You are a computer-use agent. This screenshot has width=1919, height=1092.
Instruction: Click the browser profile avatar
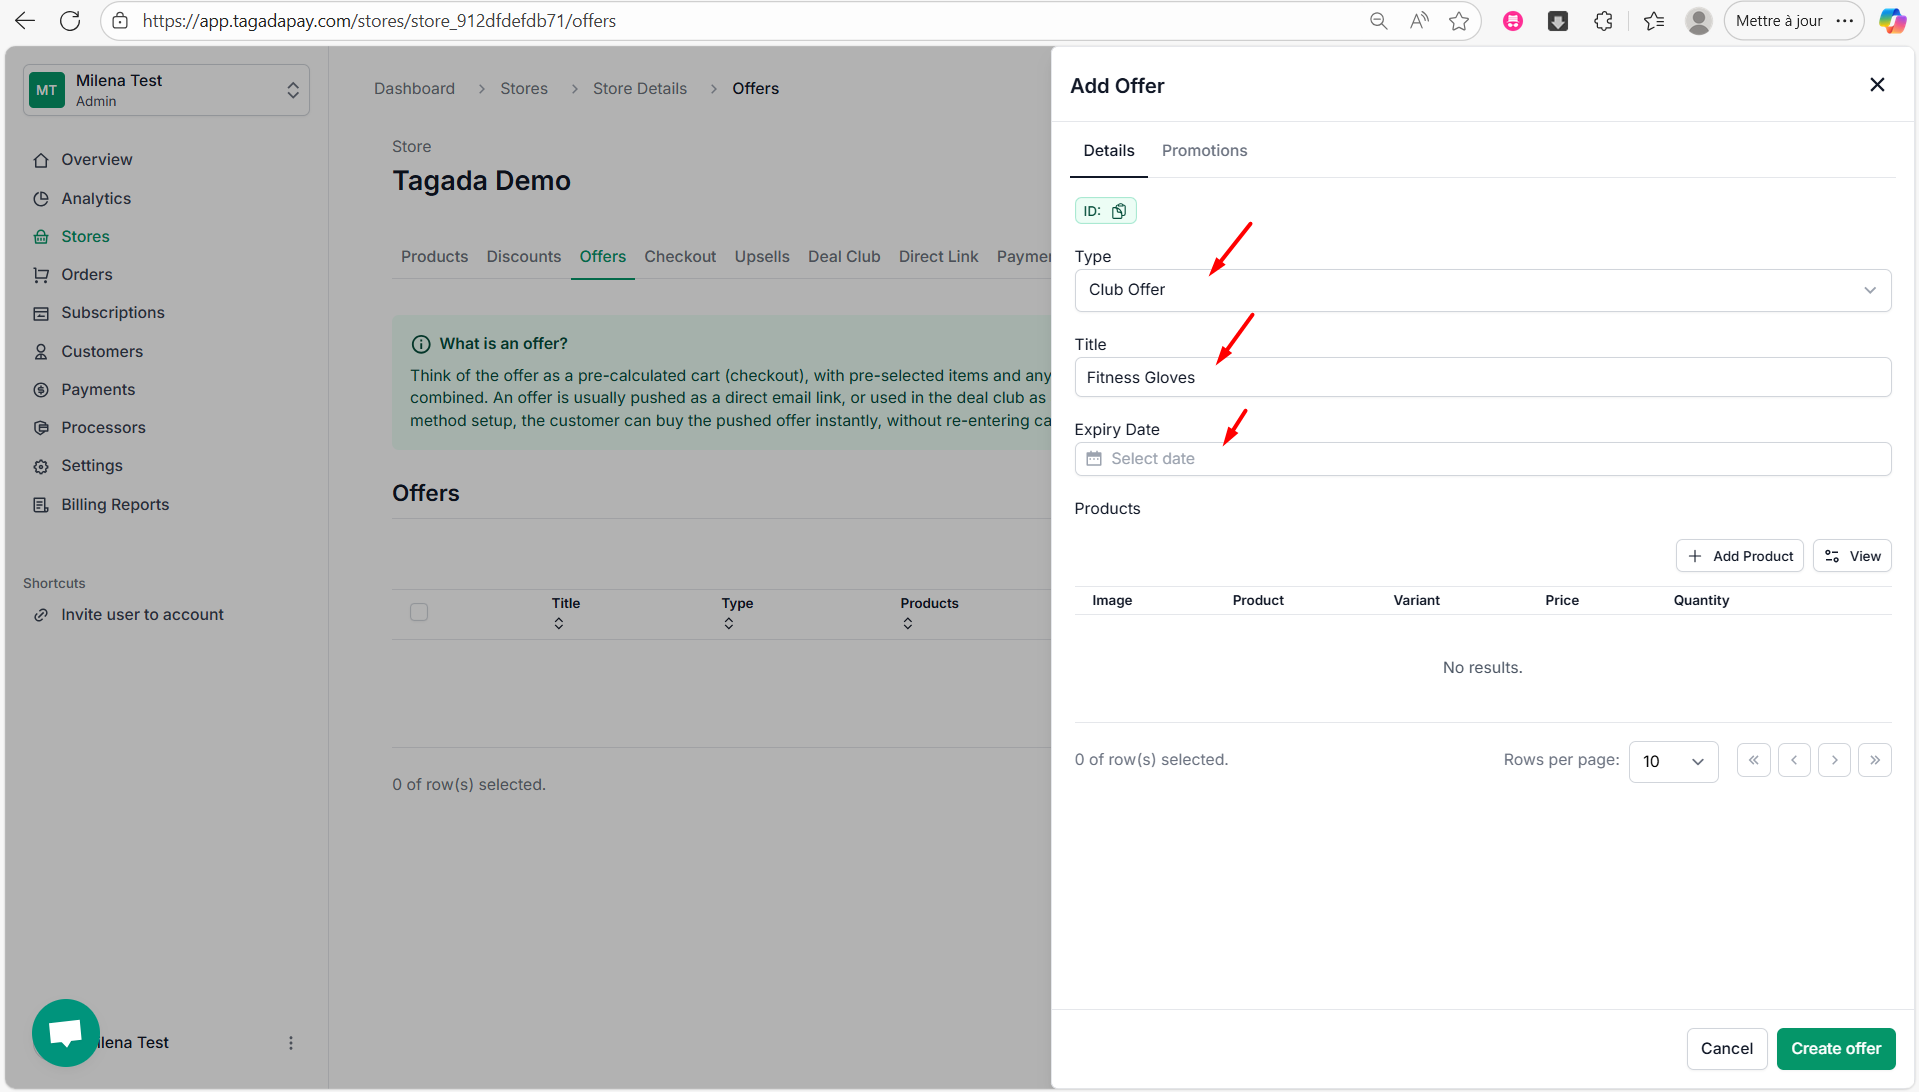[1698, 21]
